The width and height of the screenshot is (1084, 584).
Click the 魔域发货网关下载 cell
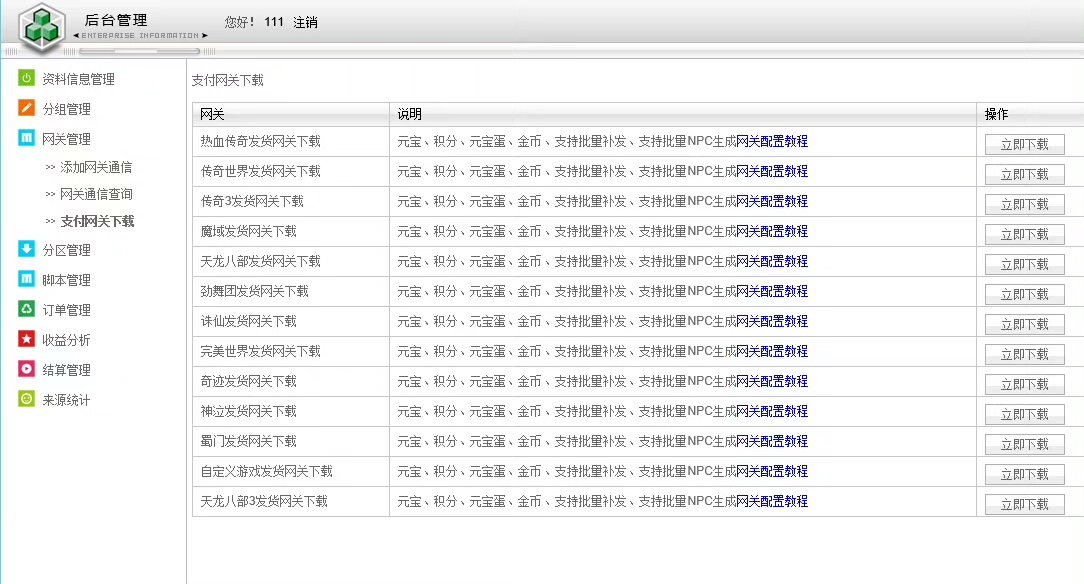click(291, 232)
